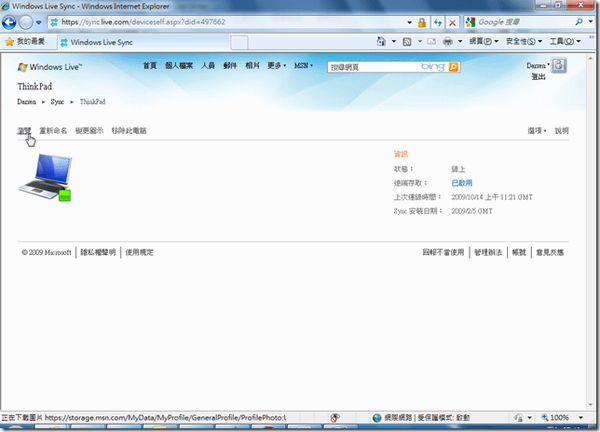The width and height of the screenshot is (600, 432).
Task: Click the red Stop loading icon
Action: [x=452, y=23]
